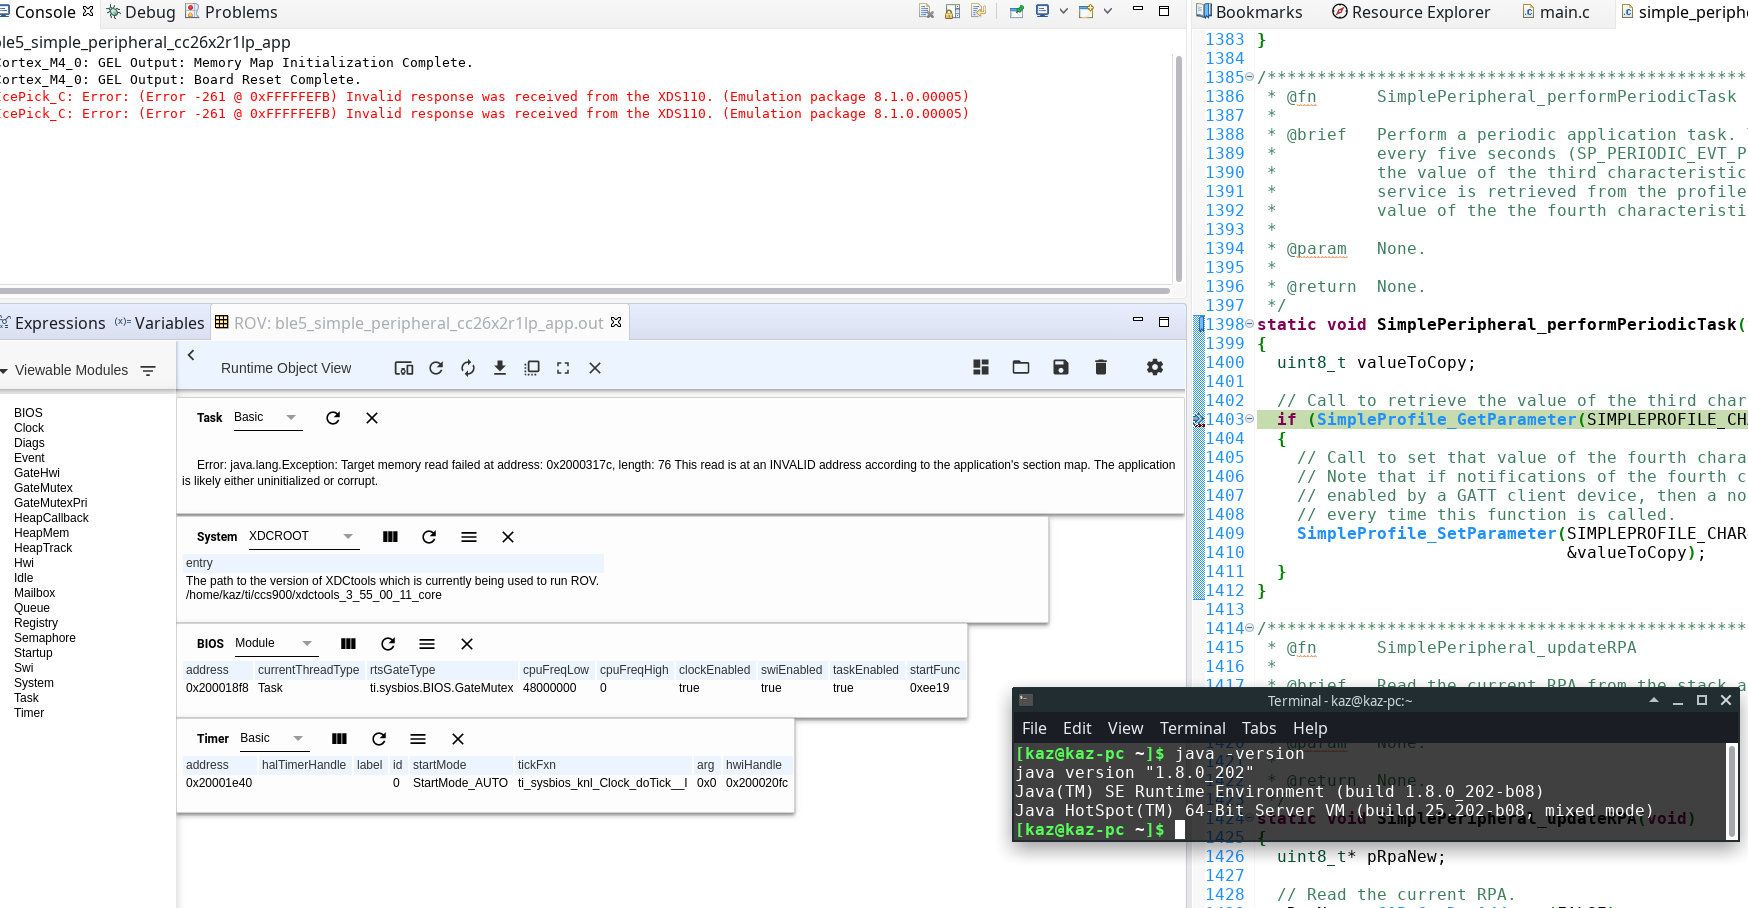Toggle word wrap in console
This screenshot has width=1748, height=908.
click(978, 12)
